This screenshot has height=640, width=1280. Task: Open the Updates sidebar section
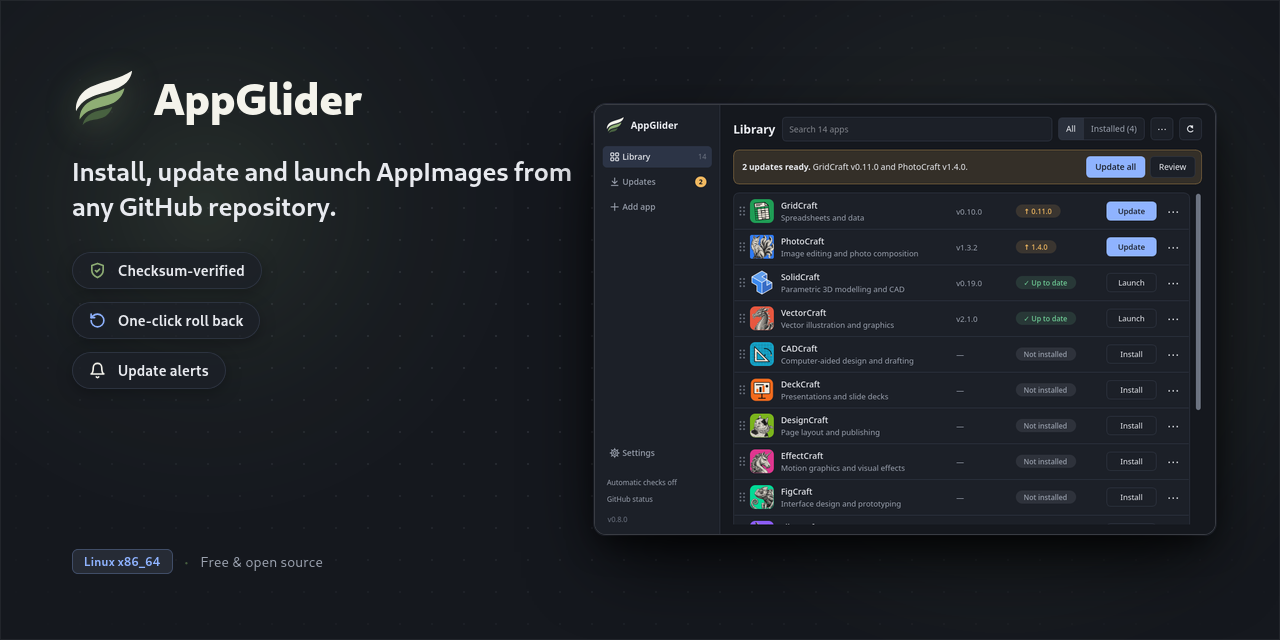pyautogui.click(x=657, y=182)
